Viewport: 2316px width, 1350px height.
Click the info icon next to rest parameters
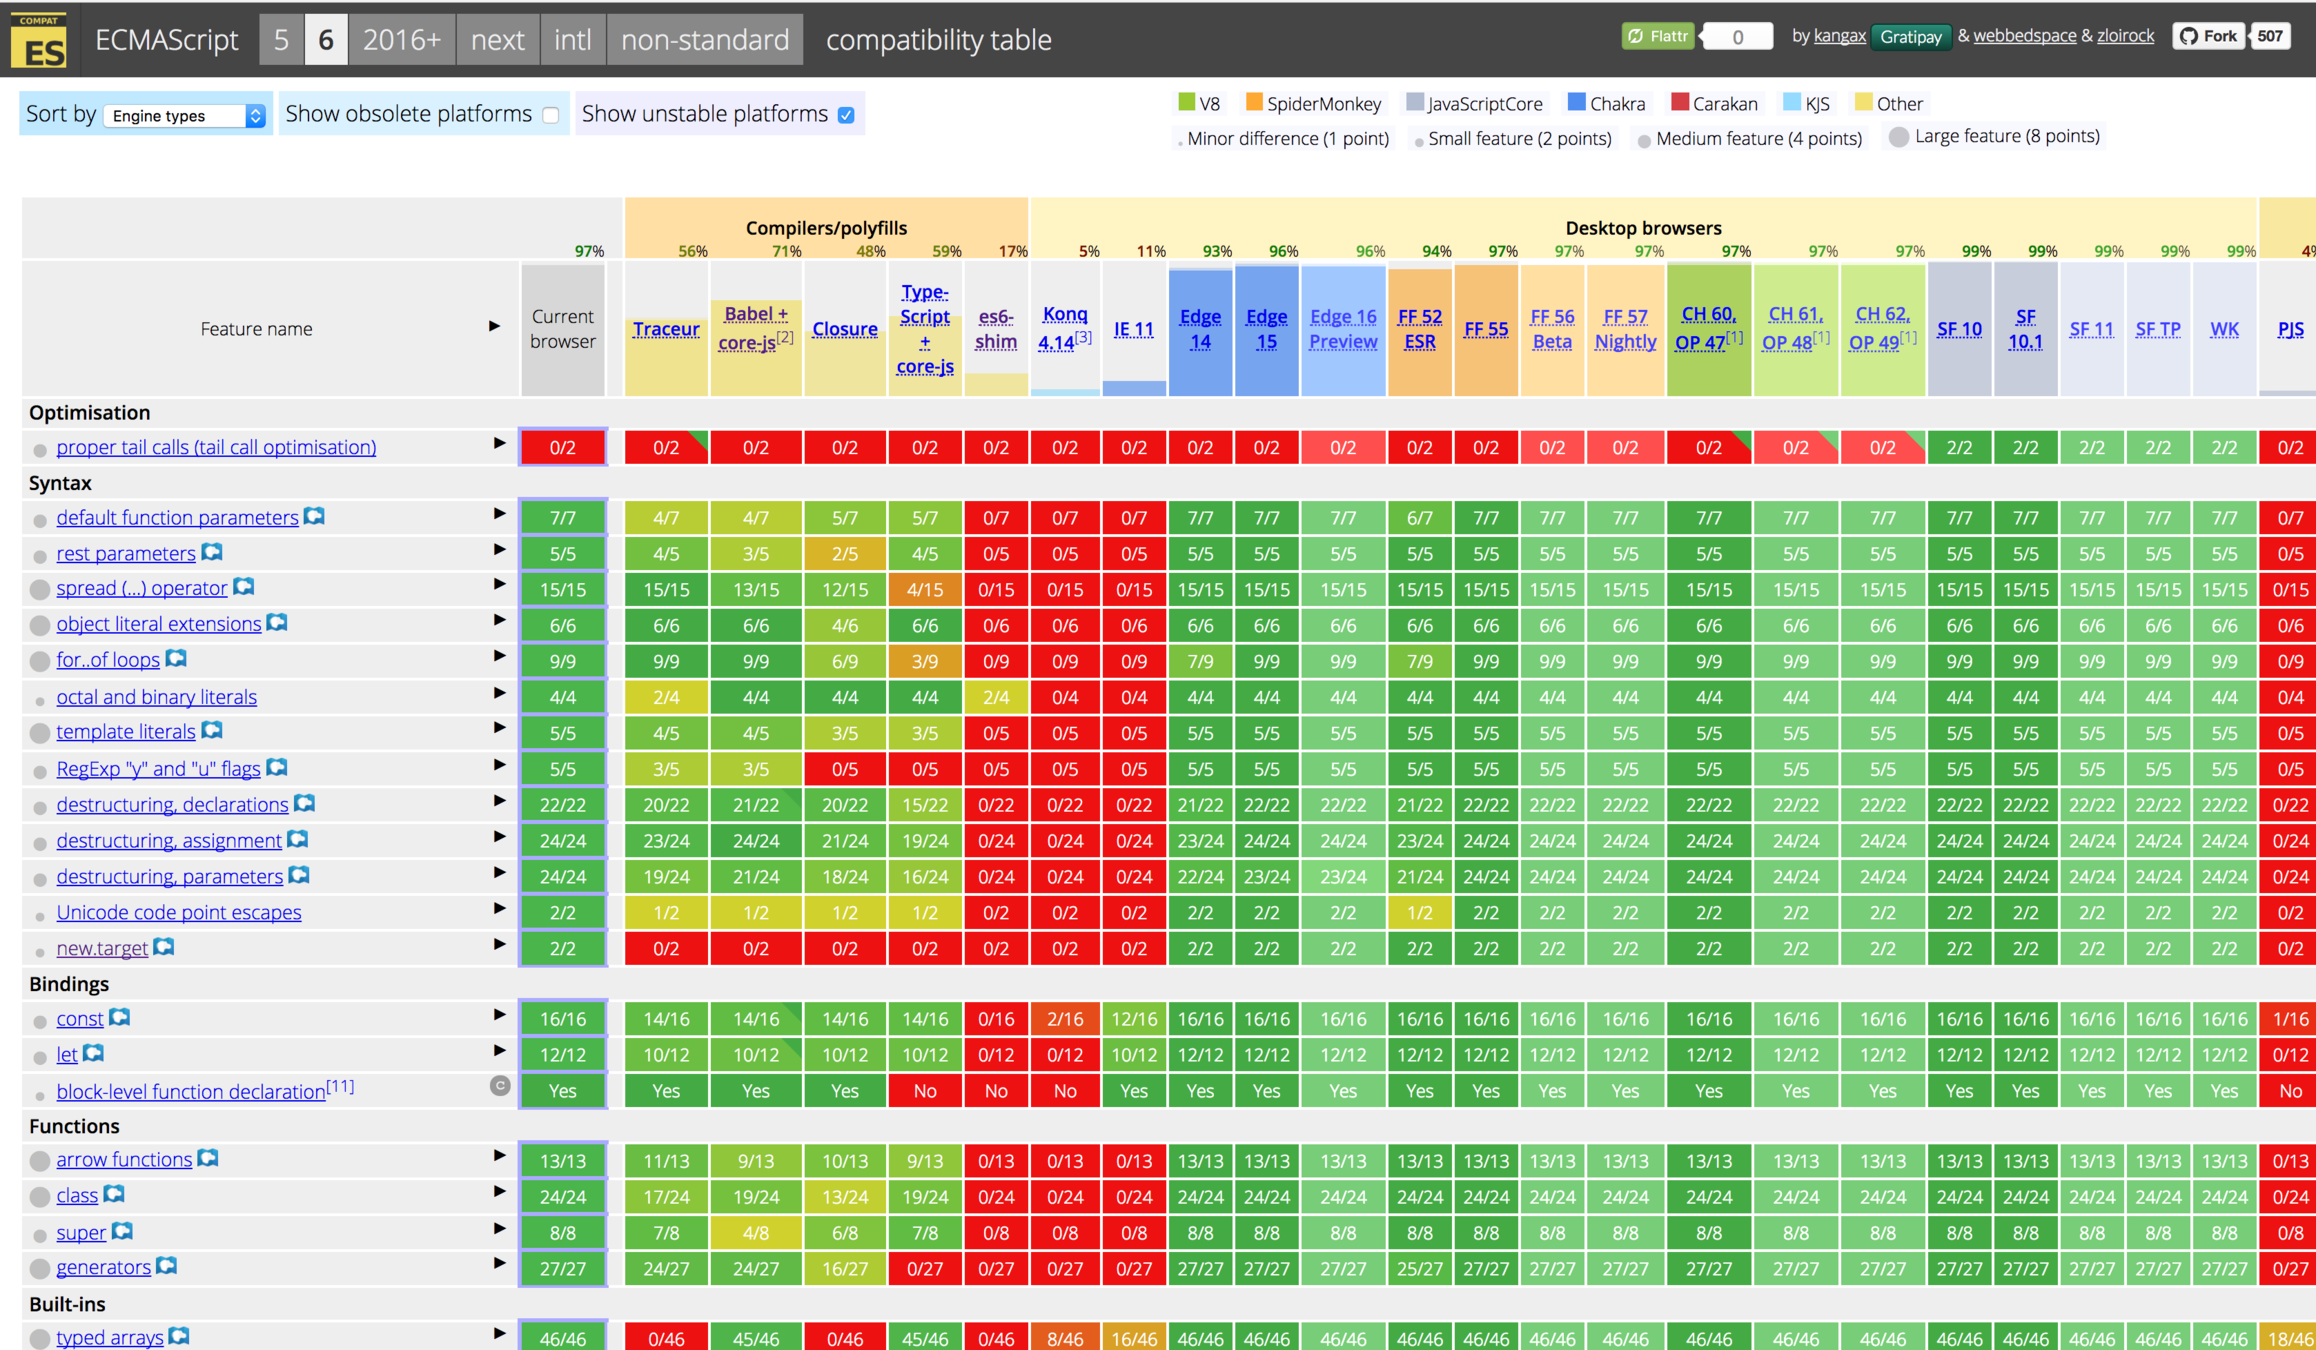[x=212, y=552]
